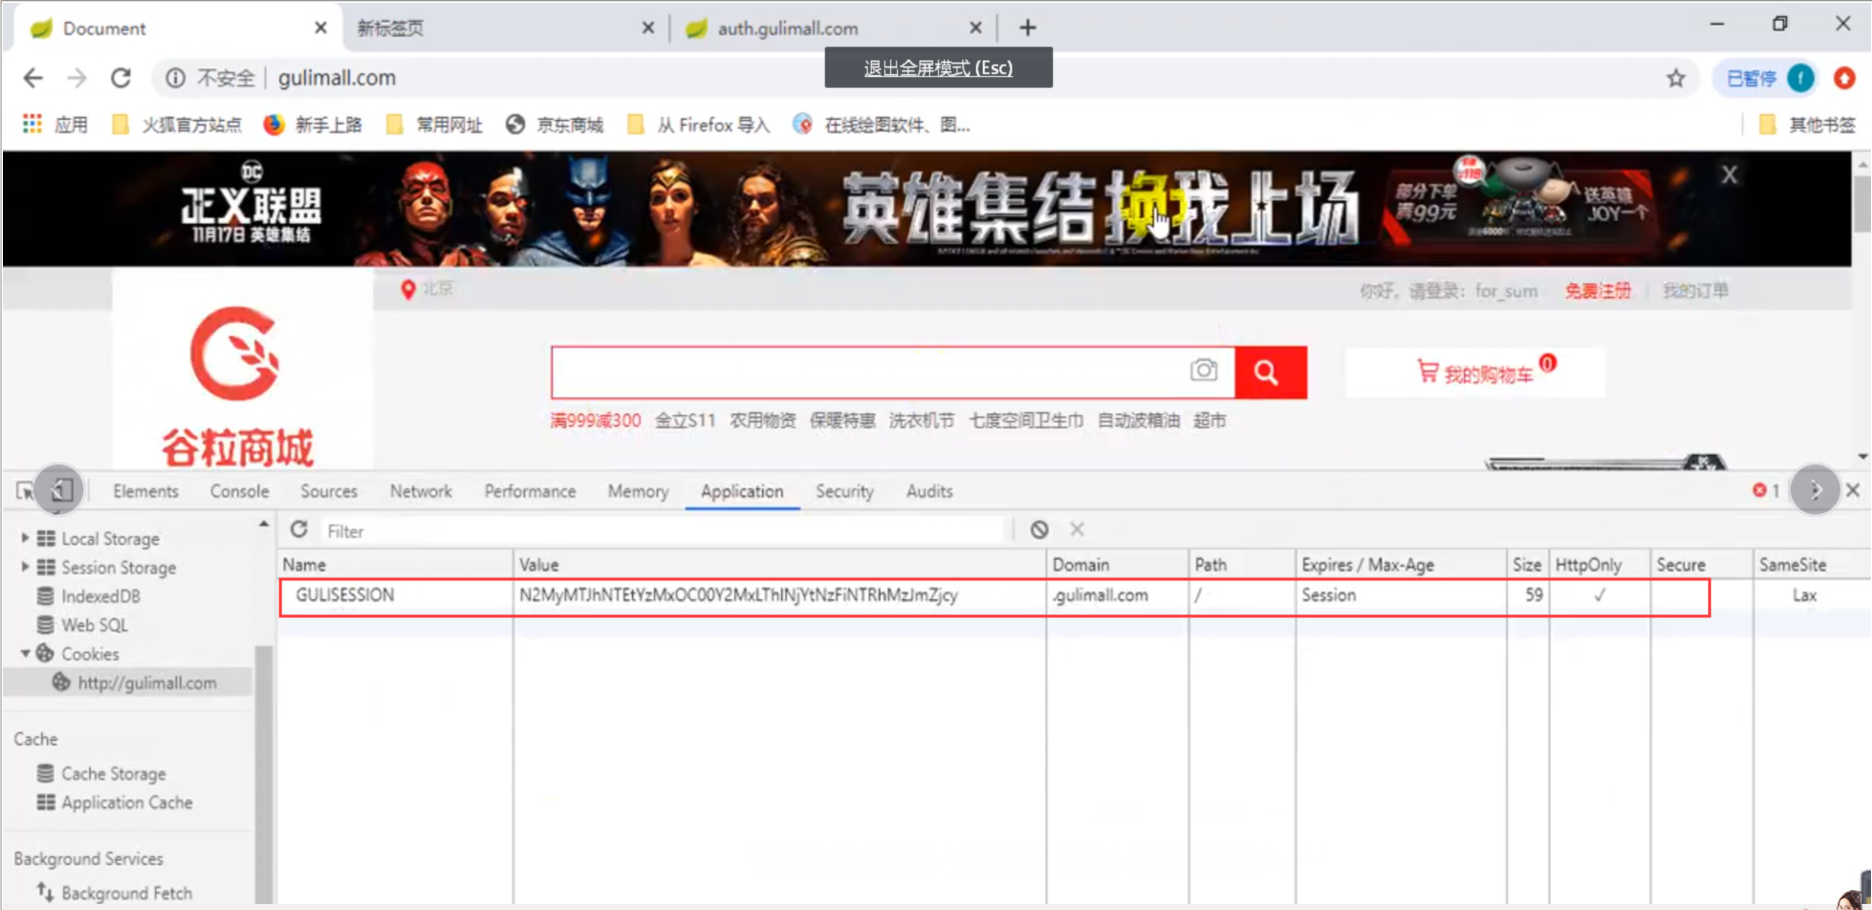Click the cookie Filter input field
This screenshot has width=1872, height=910.
point(660,531)
